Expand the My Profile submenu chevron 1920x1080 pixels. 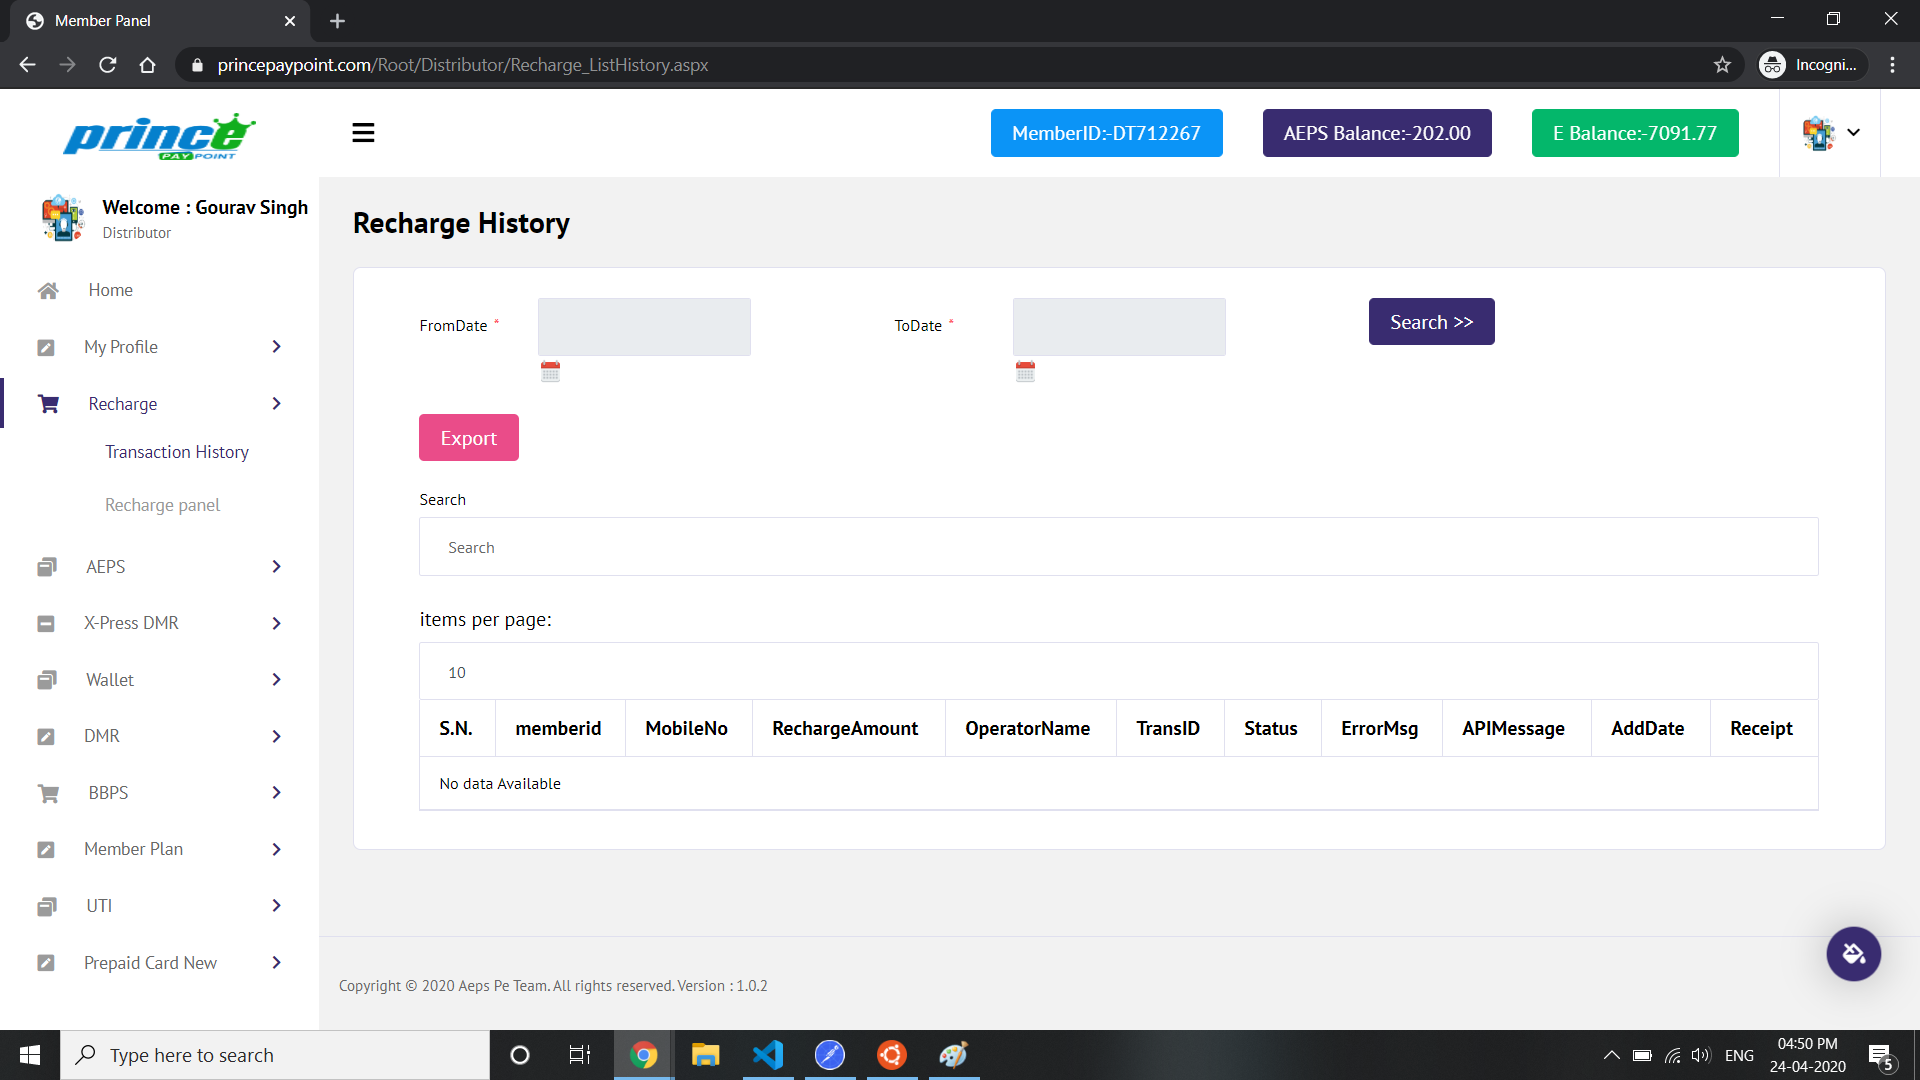click(x=277, y=347)
